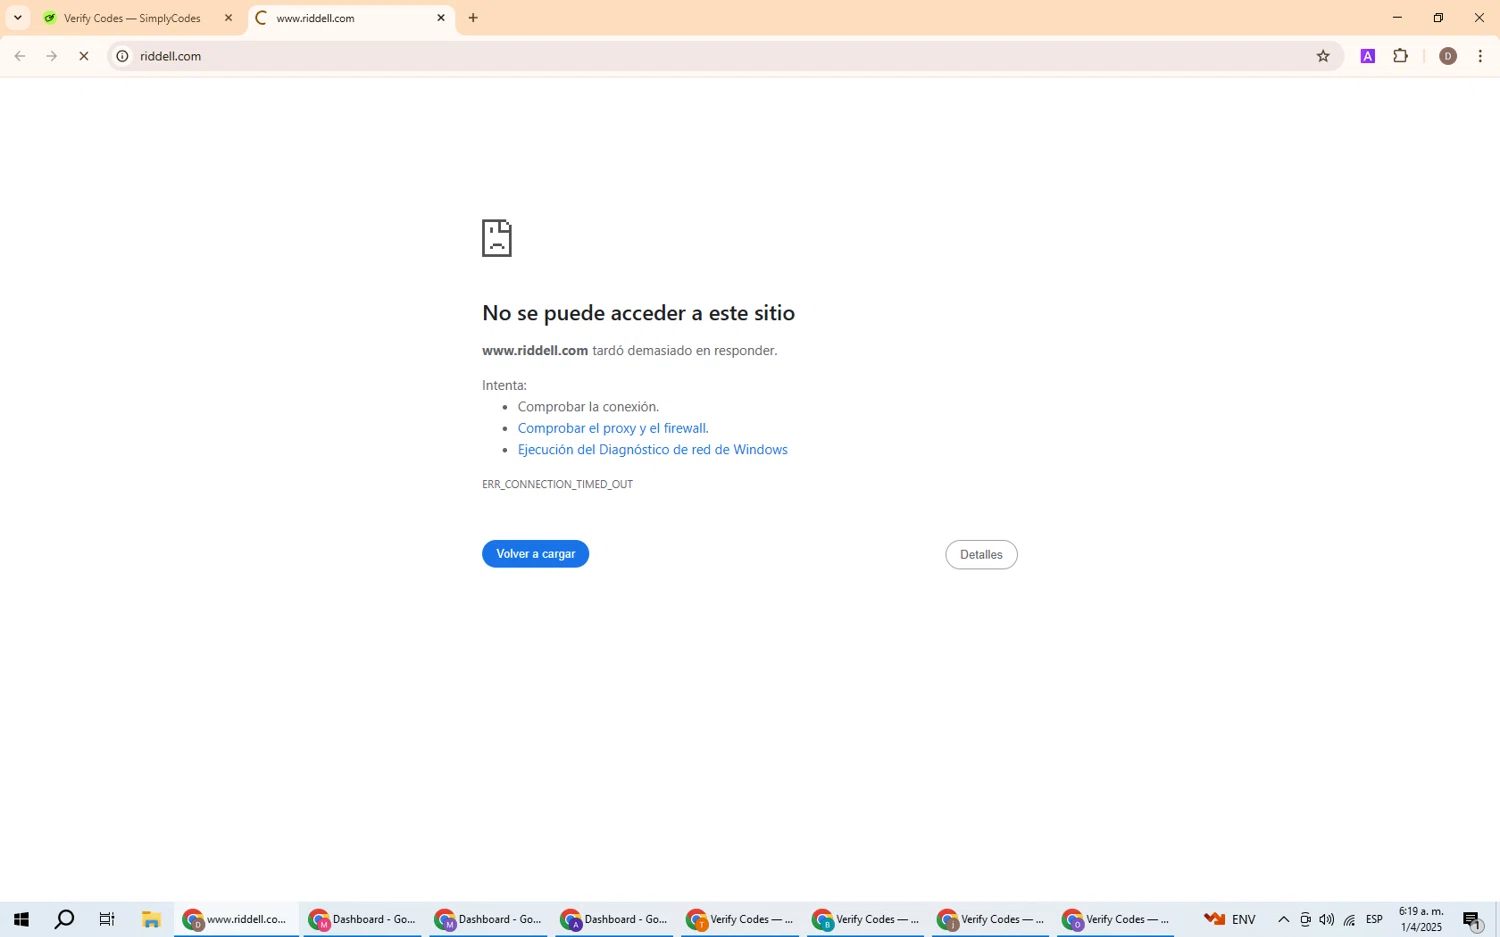Close the www.riddell.com tab

click(441, 18)
